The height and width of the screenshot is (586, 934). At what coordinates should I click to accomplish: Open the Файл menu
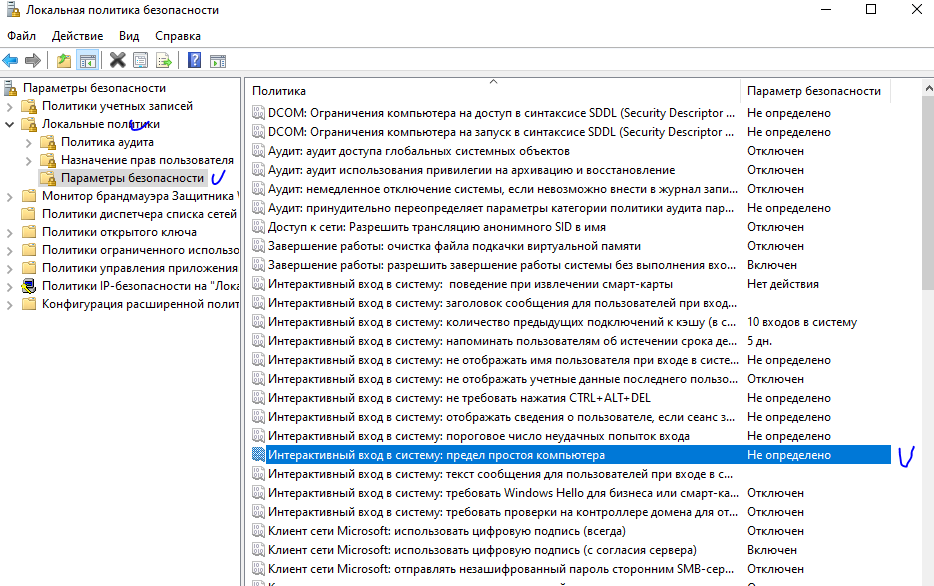(21, 36)
